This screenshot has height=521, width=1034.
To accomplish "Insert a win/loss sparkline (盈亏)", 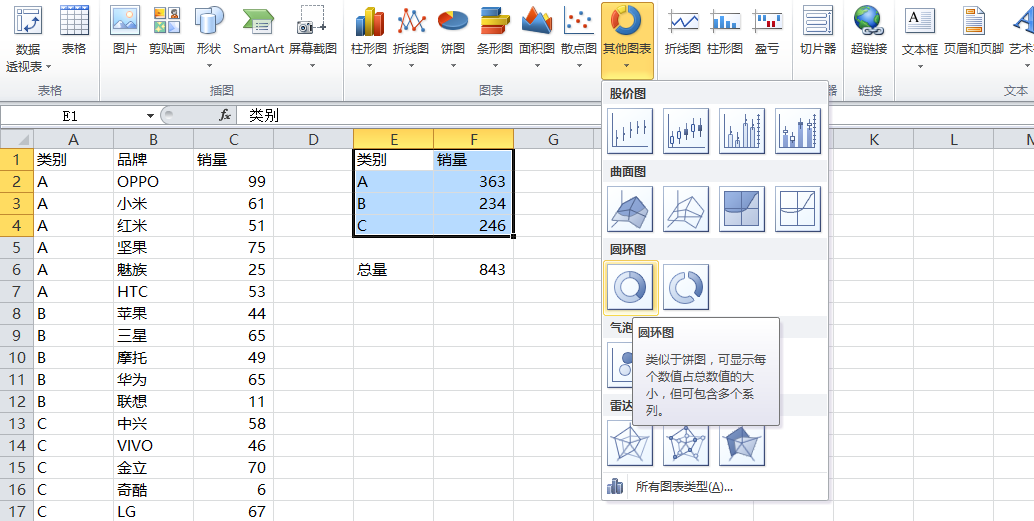I will [x=767, y=32].
